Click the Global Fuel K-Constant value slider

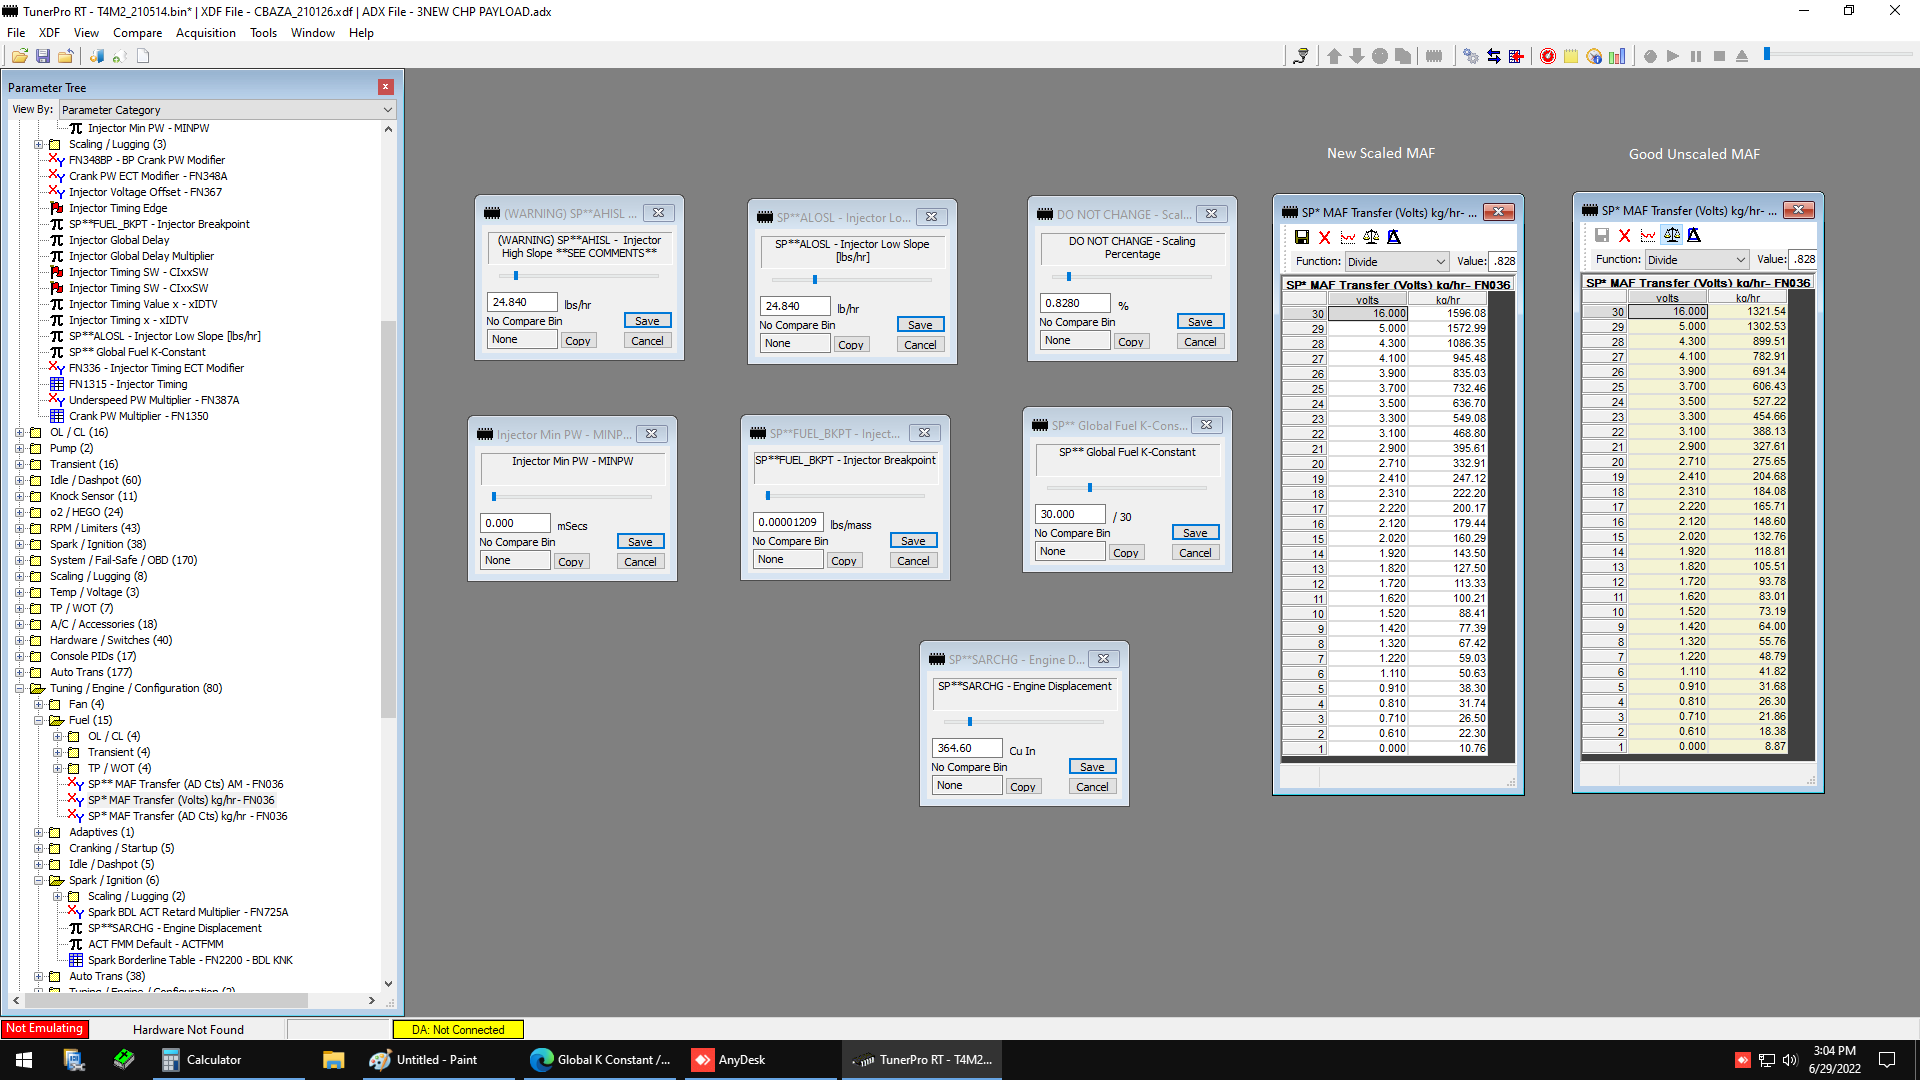1089,488
